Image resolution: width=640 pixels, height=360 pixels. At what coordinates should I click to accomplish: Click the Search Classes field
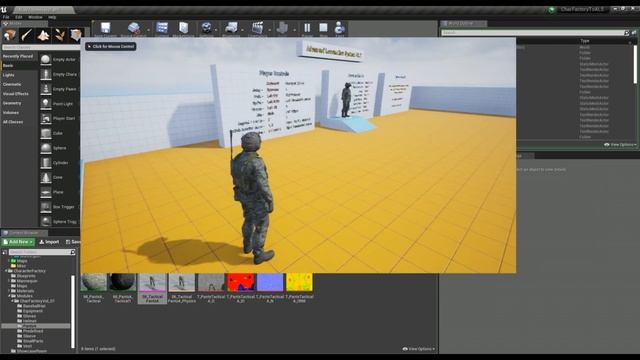click(x=41, y=47)
